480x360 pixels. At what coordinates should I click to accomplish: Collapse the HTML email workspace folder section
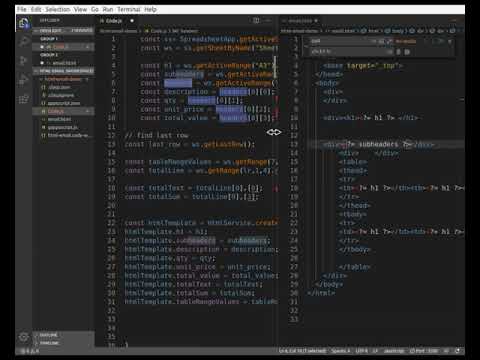coord(63,71)
